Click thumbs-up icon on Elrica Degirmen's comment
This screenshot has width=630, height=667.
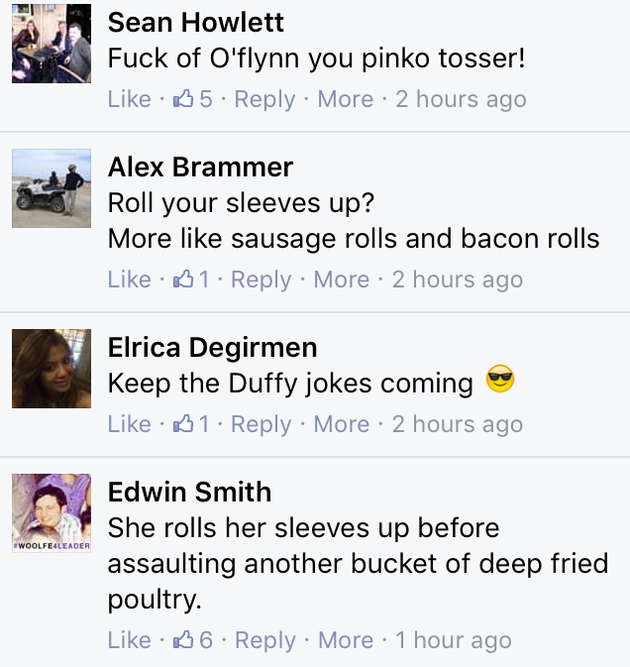(183, 424)
